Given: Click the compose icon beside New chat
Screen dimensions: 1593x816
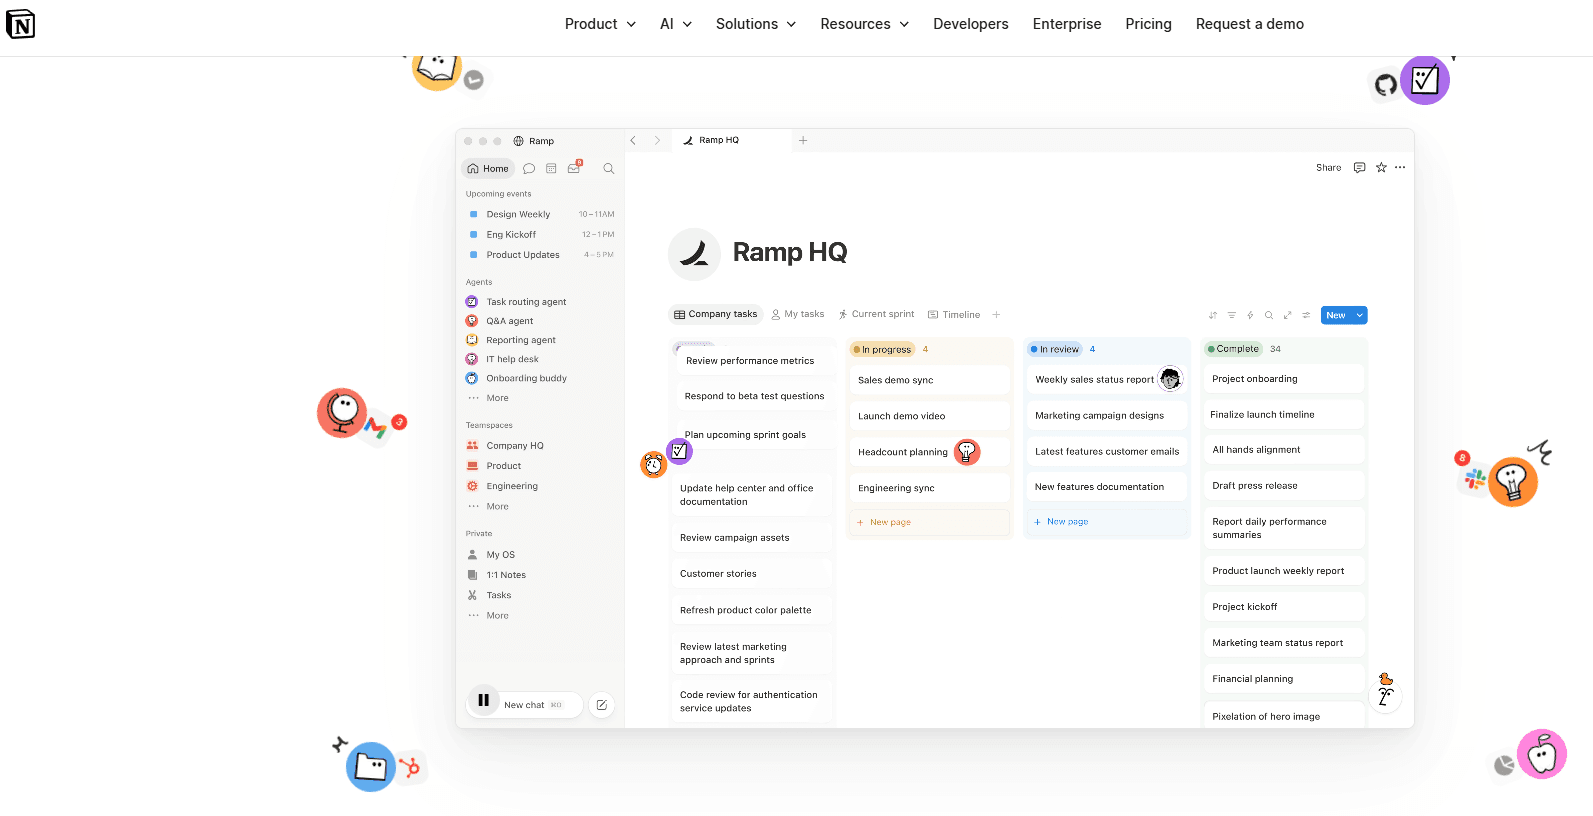Looking at the screenshot, I should point(602,705).
